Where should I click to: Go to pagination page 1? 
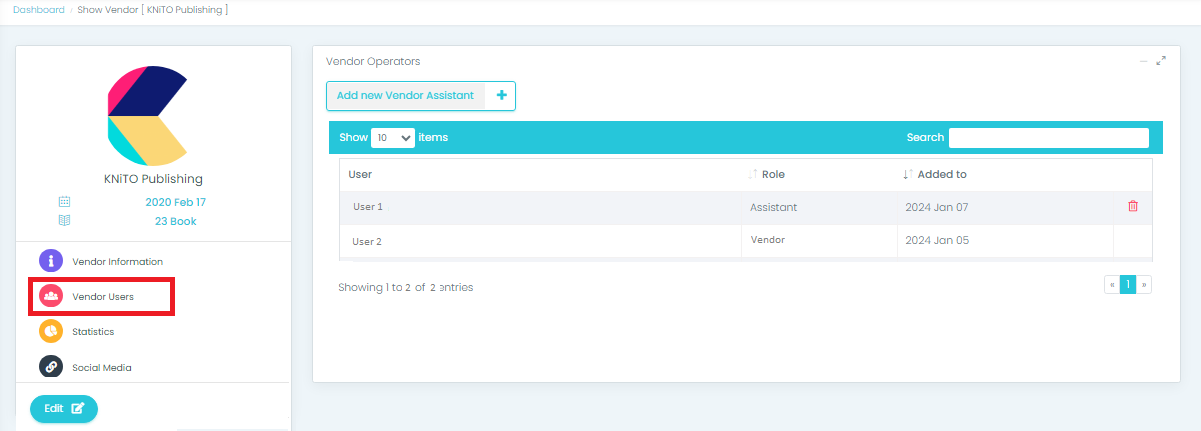[1128, 285]
